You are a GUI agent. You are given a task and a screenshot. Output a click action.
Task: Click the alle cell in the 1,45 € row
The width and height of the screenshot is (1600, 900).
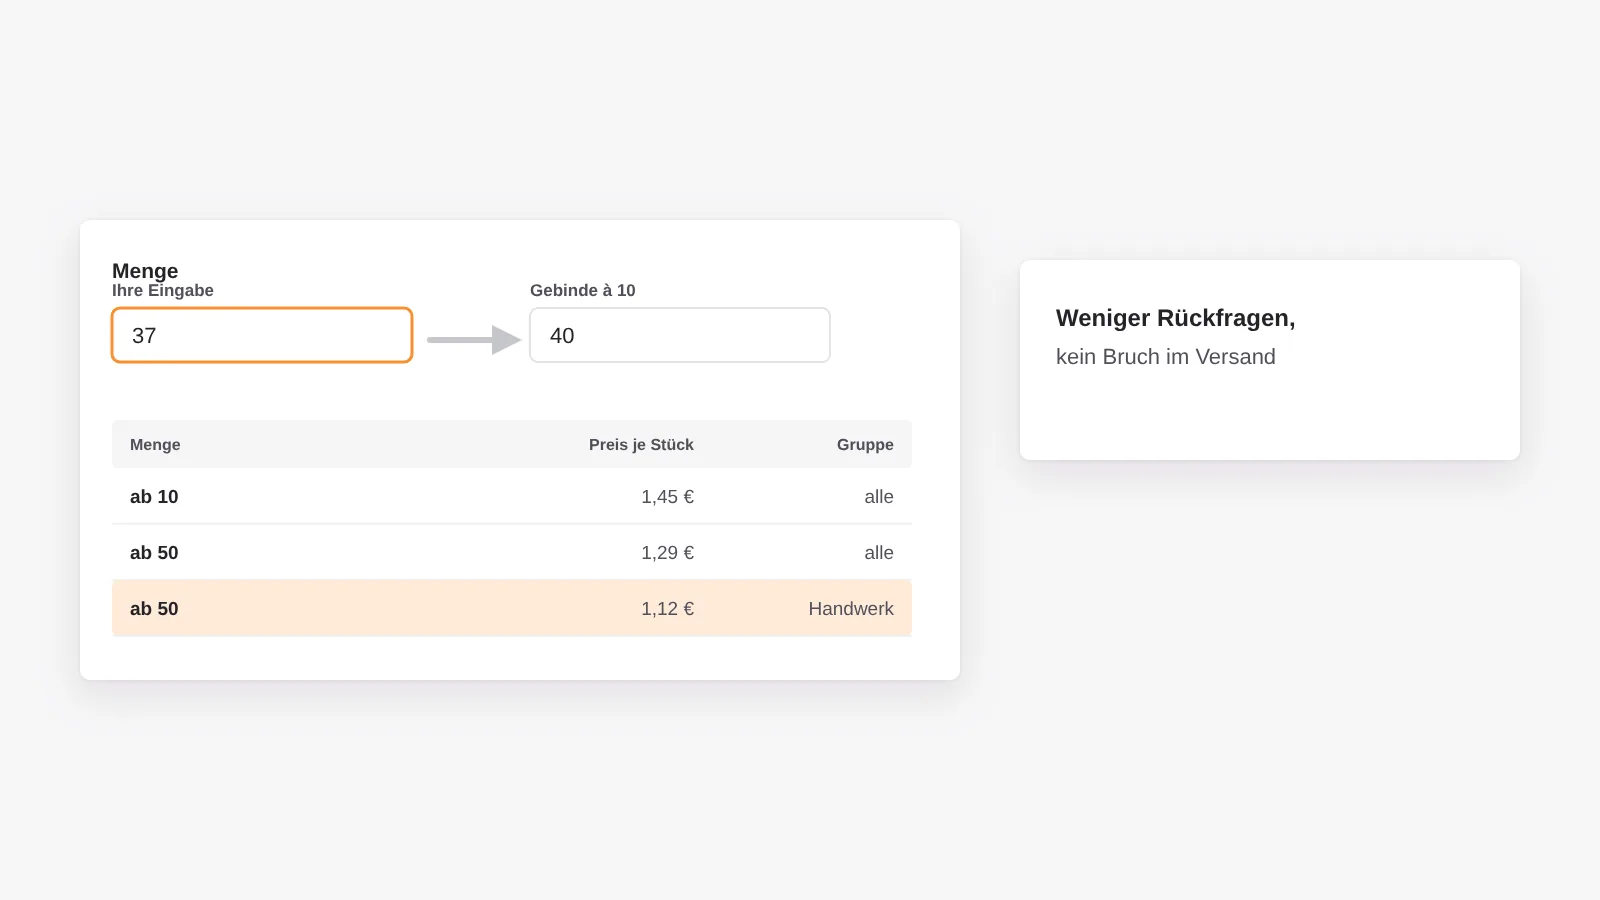pos(879,497)
